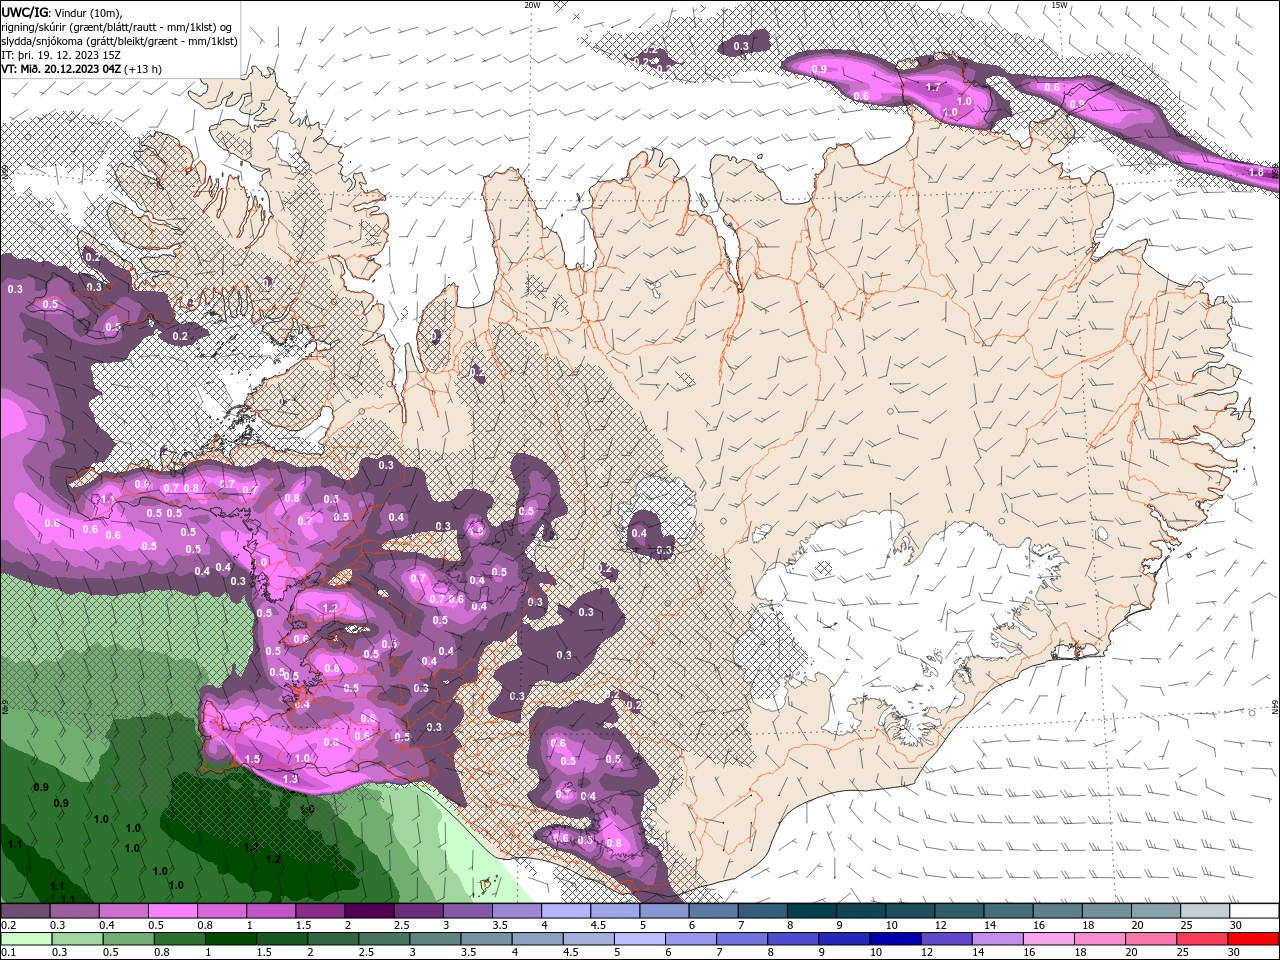
Task: Click the bright pink snow swatch between 0.5 and 0.8
Action: [x=172, y=911]
